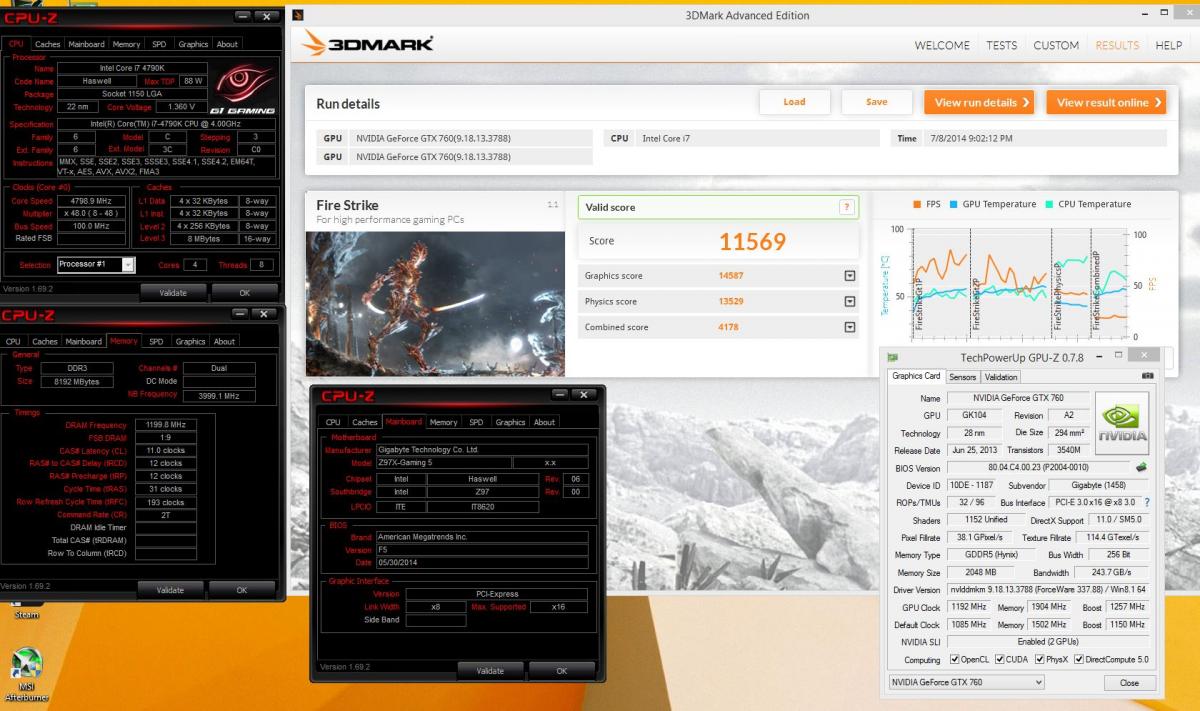Open the GPU selection dropdown in GPU-Z
The image size is (1200, 711).
click(x=966, y=682)
